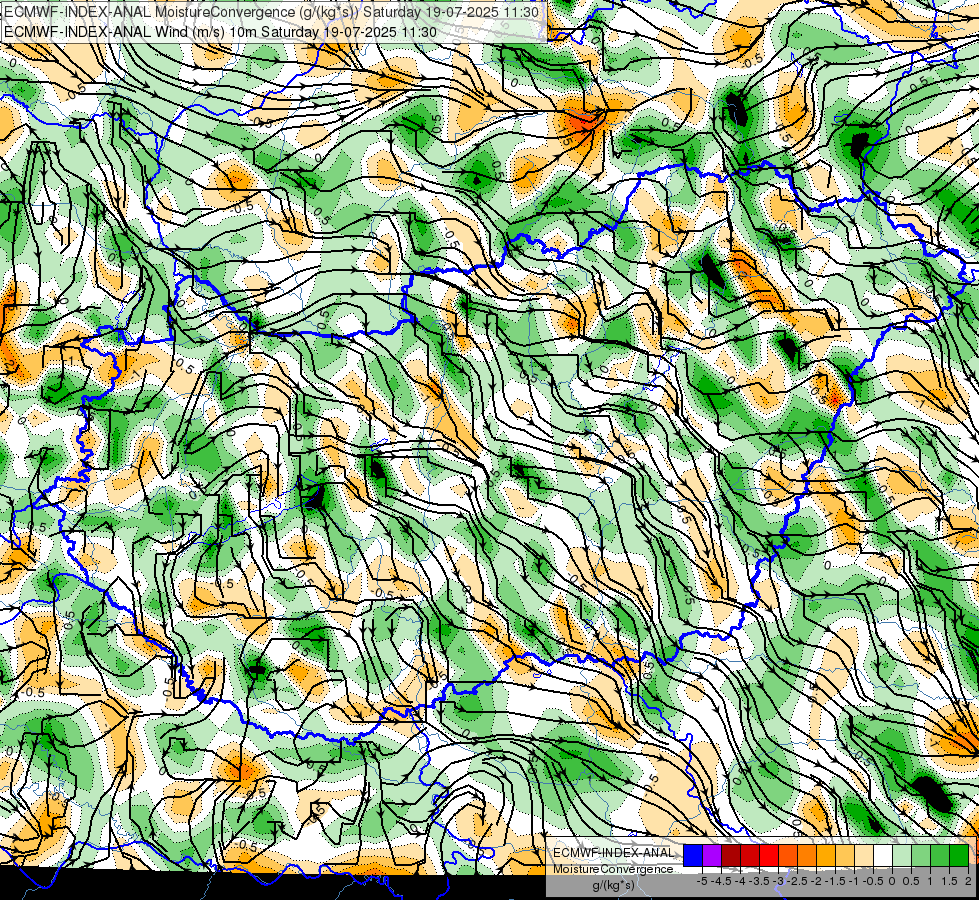Click the 1.5 tick value in legend
The width and height of the screenshot is (979, 900).
[949, 881]
